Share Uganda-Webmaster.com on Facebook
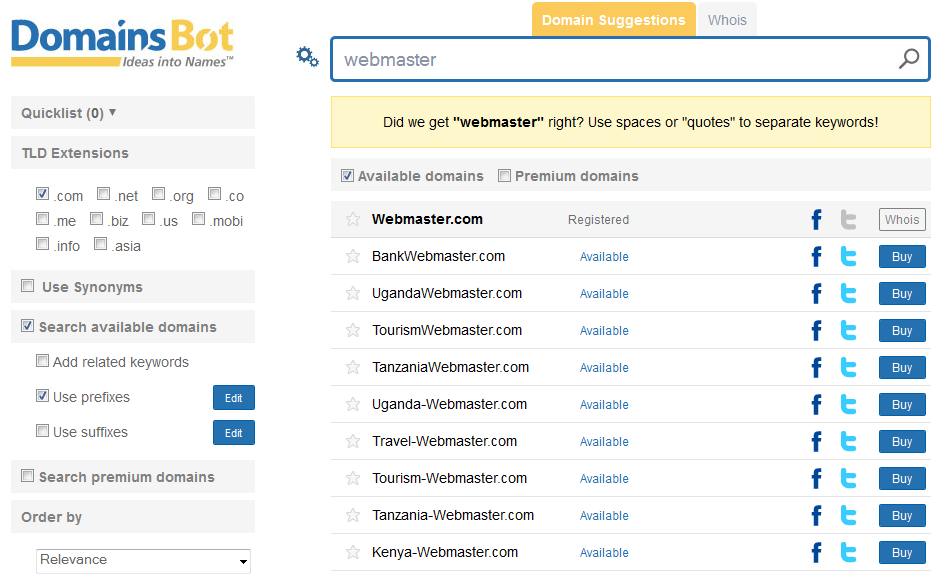 (816, 405)
